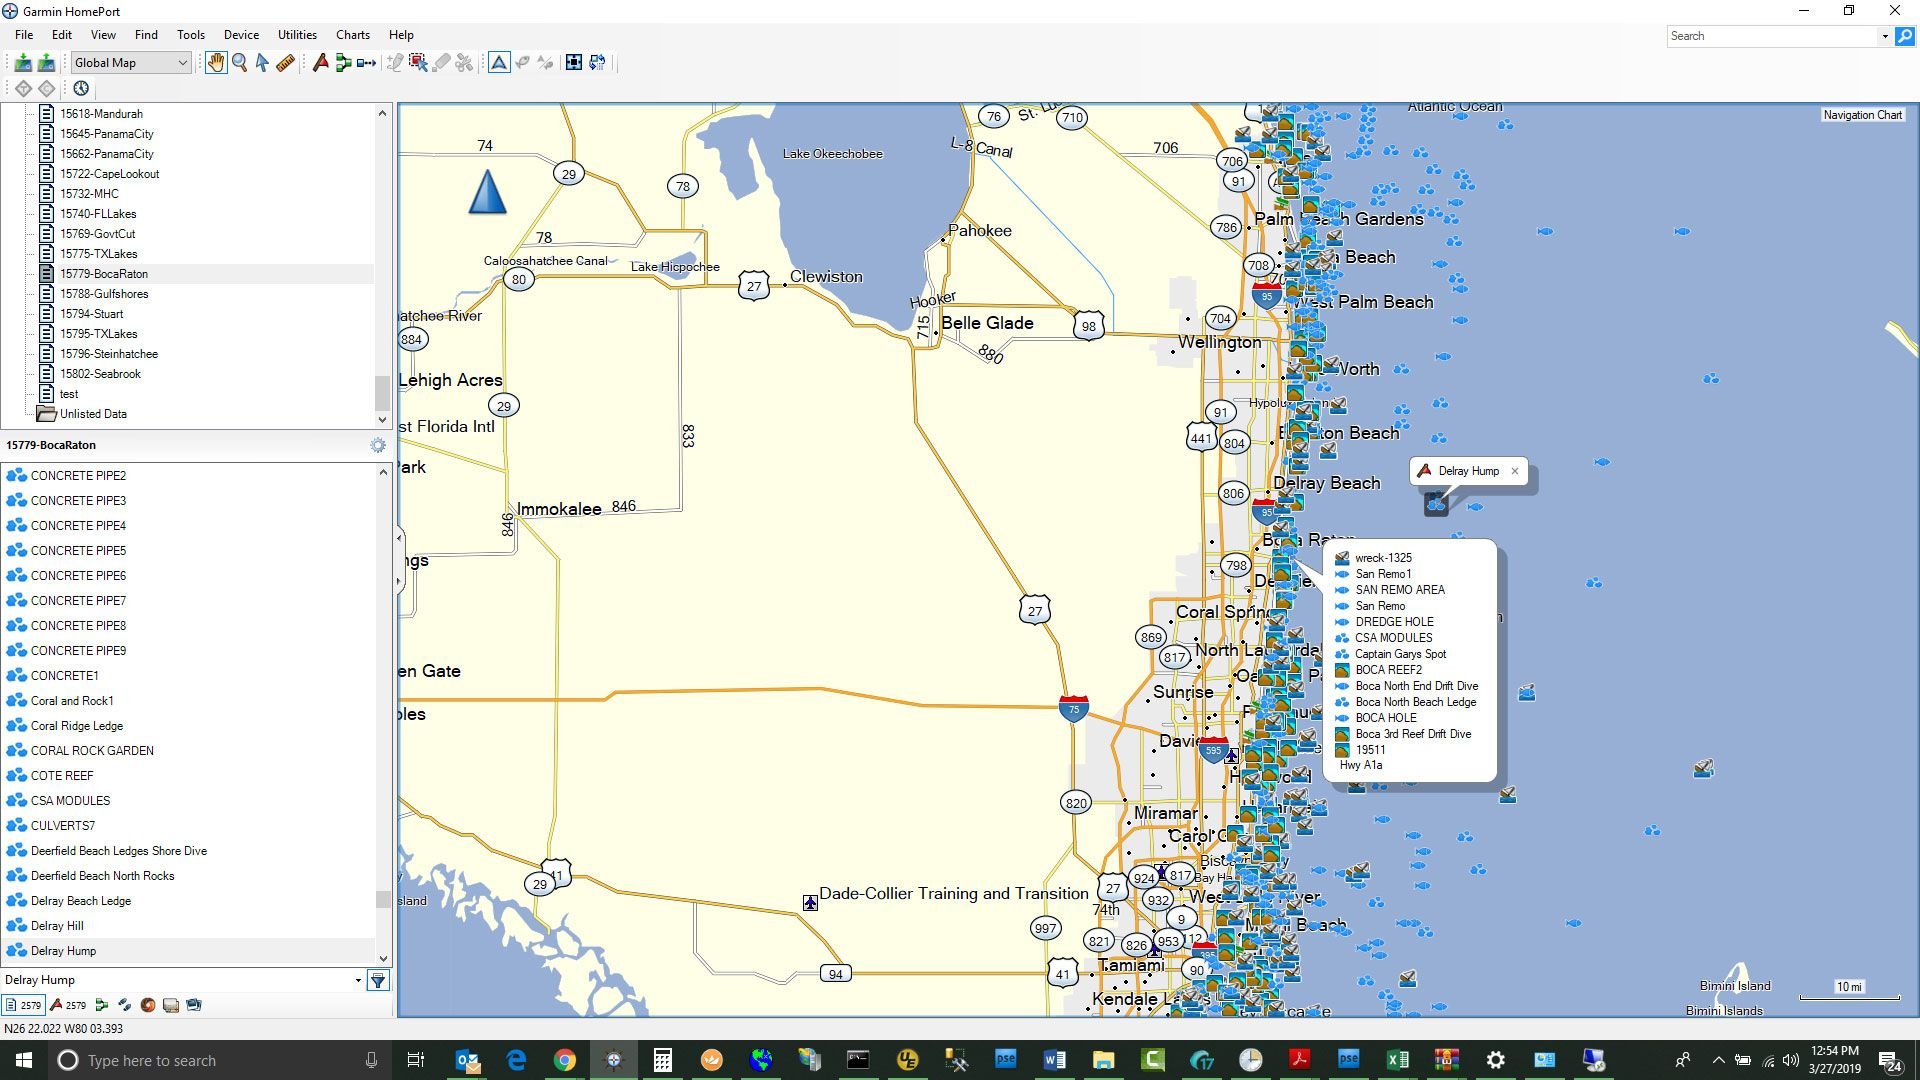Click the filter funnel button
The image size is (1920, 1080).
pyautogui.click(x=378, y=981)
